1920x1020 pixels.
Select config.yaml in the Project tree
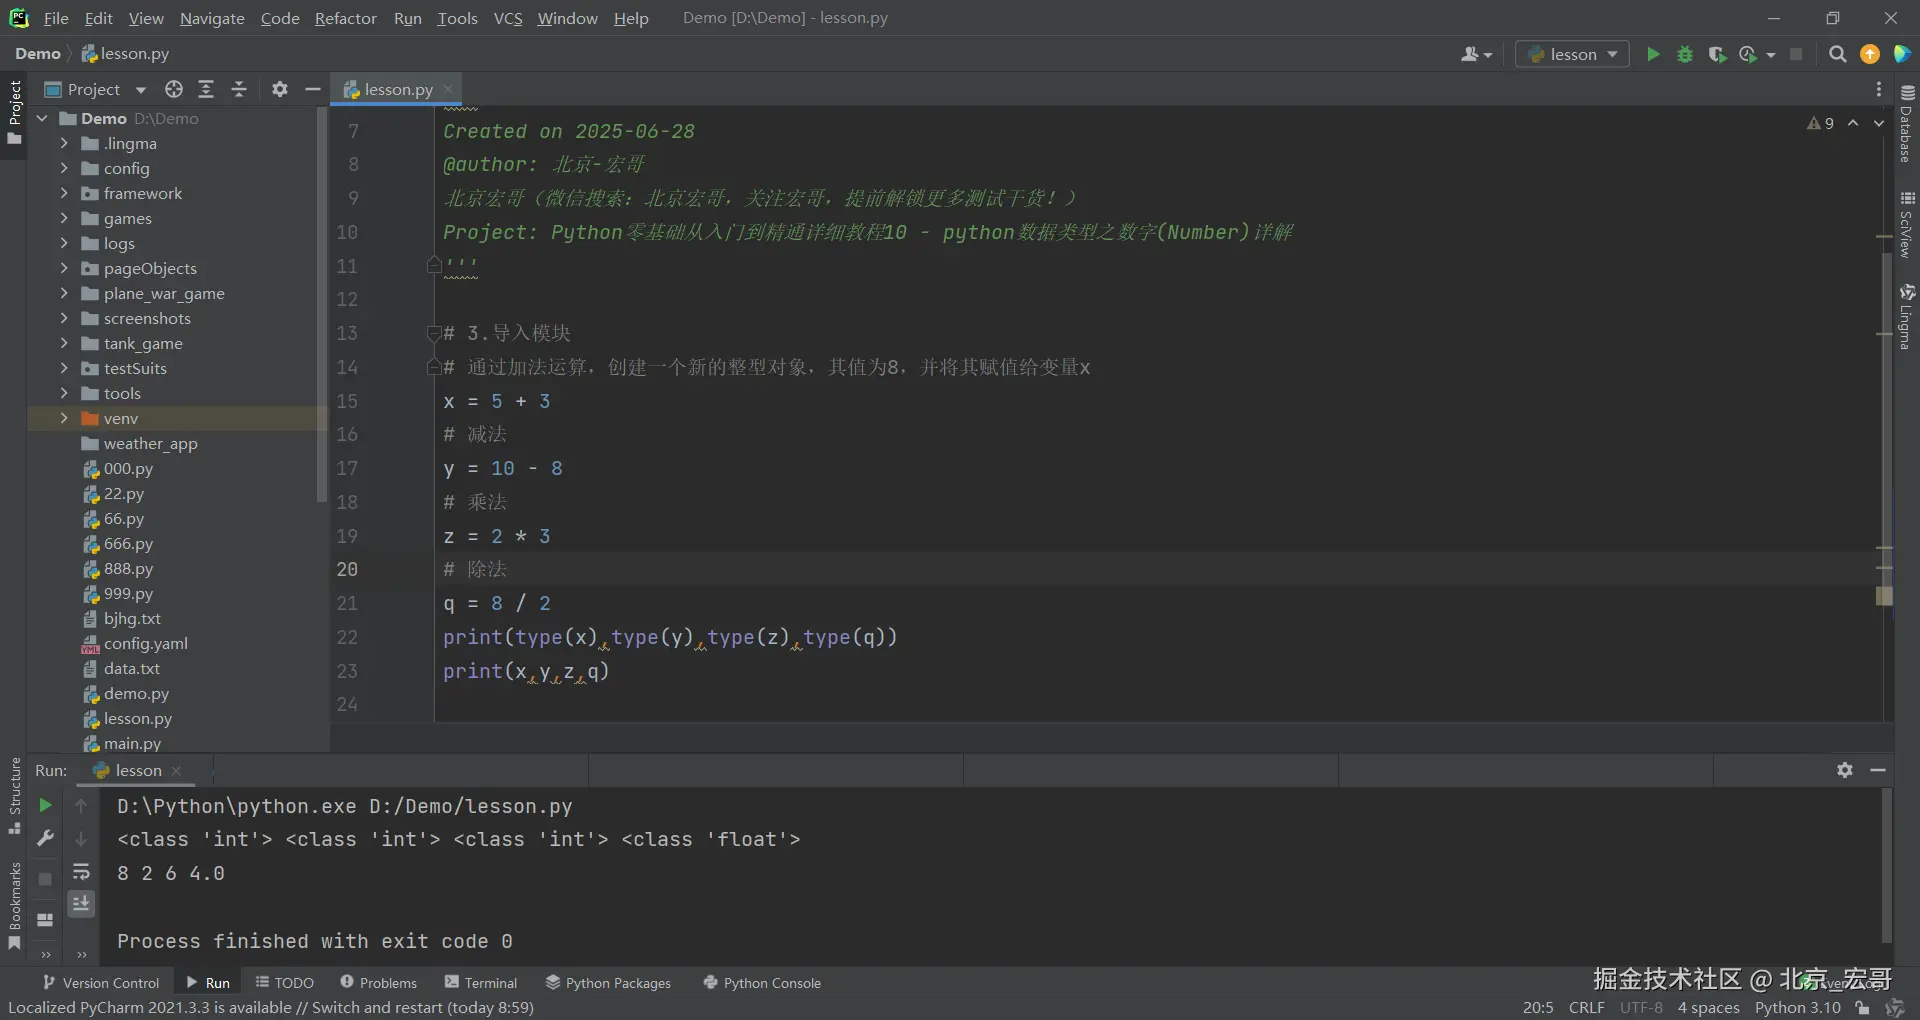146,643
